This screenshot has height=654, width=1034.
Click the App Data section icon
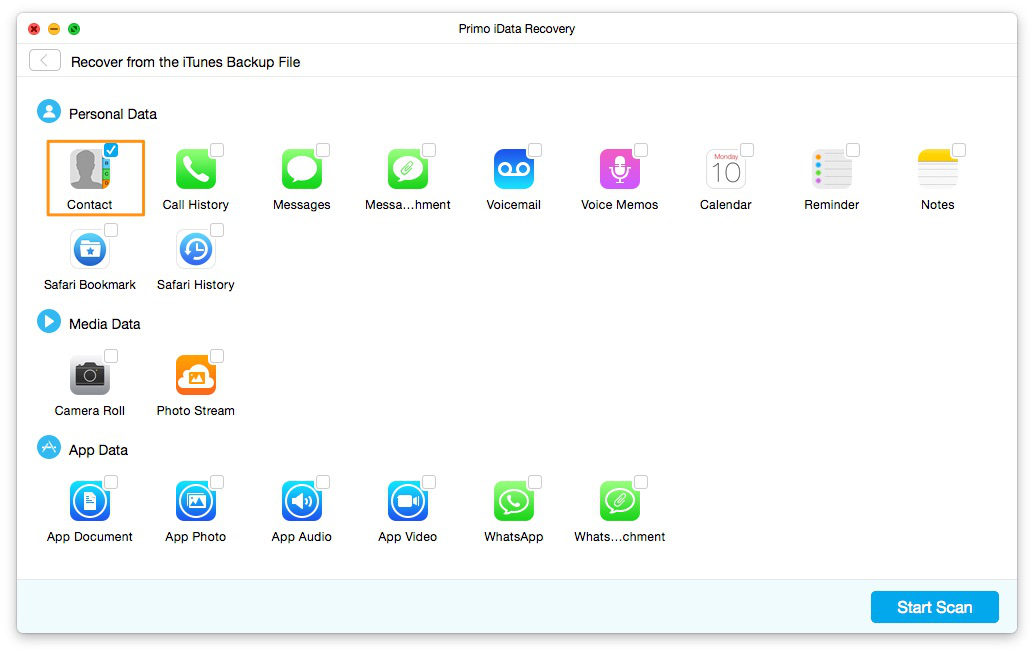click(x=49, y=448)
